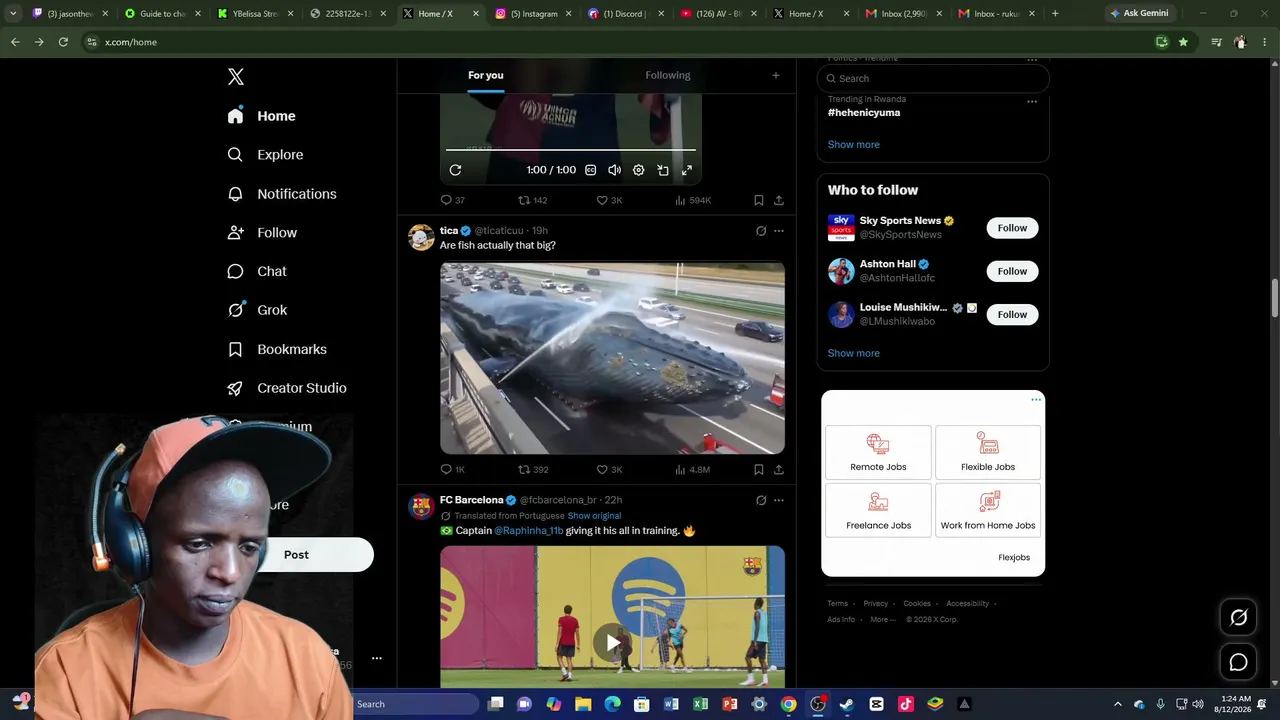
Task: Like tica's post about fish
Action: point(609,469)
